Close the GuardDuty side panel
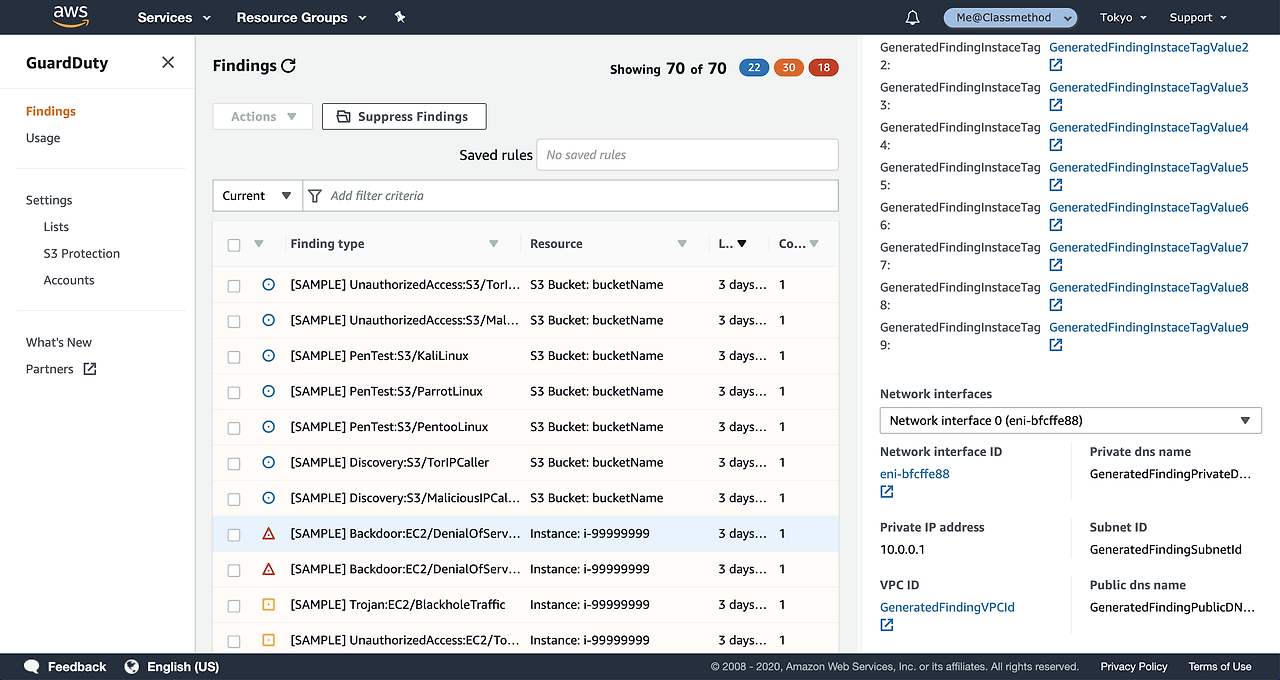 coord(168,62)
